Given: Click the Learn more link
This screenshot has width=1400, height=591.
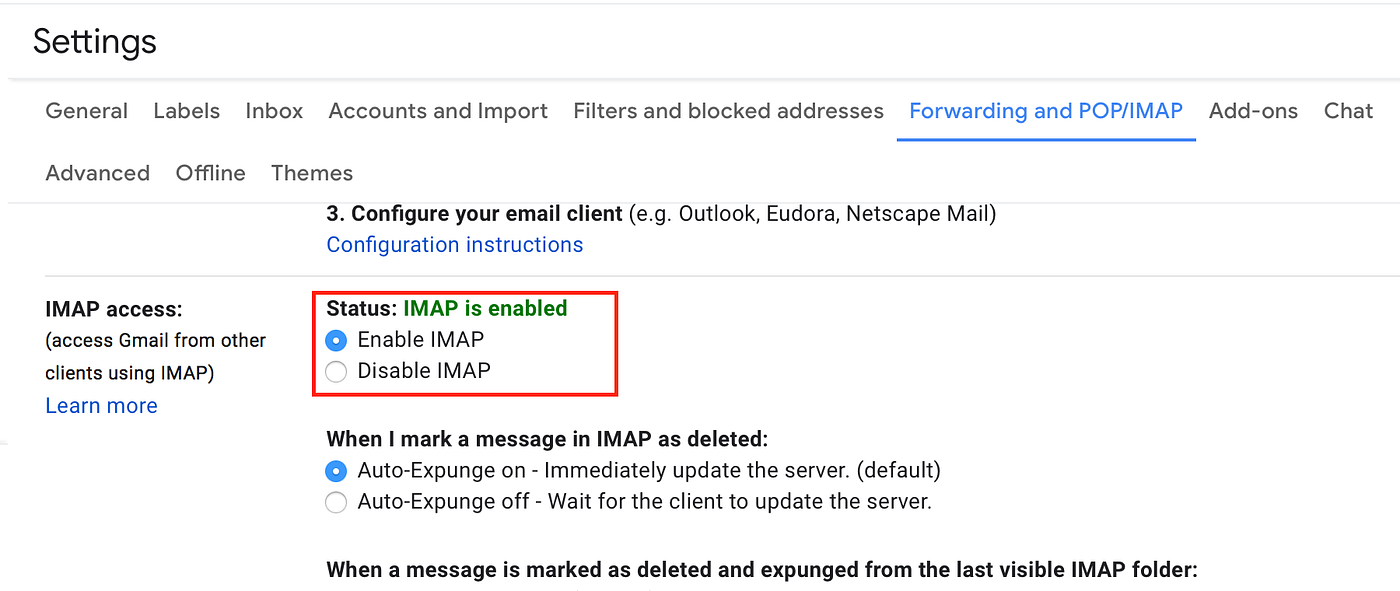Looking at the screenshot, I should pyautogui.click(x=102, y=406).
